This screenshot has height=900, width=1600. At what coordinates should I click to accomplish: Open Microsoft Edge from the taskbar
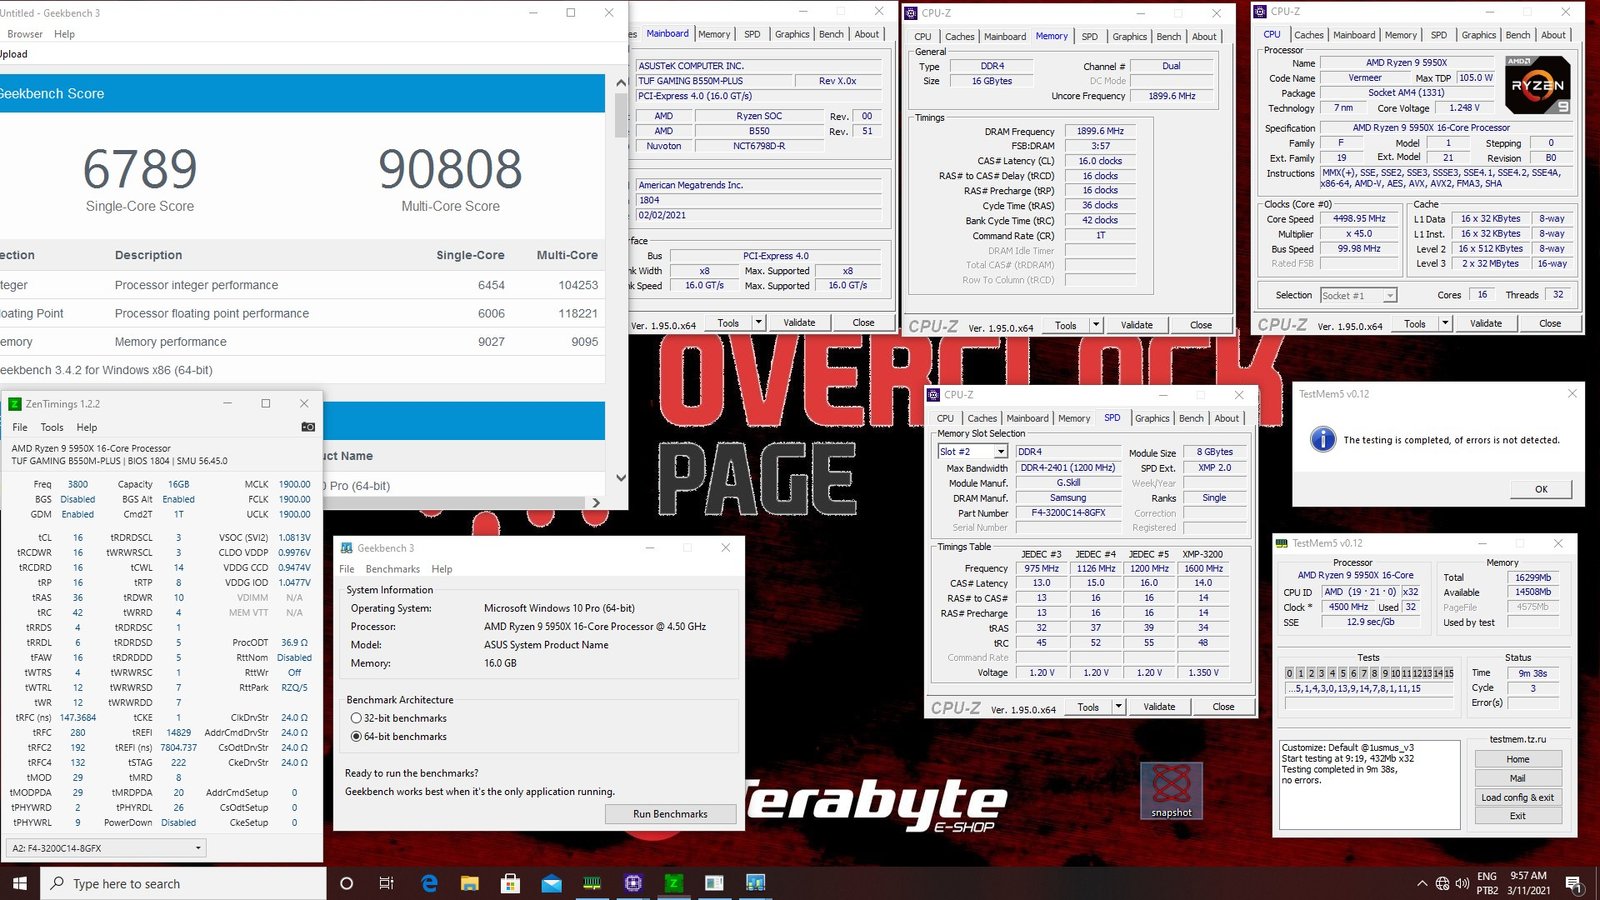click(430, 883)
